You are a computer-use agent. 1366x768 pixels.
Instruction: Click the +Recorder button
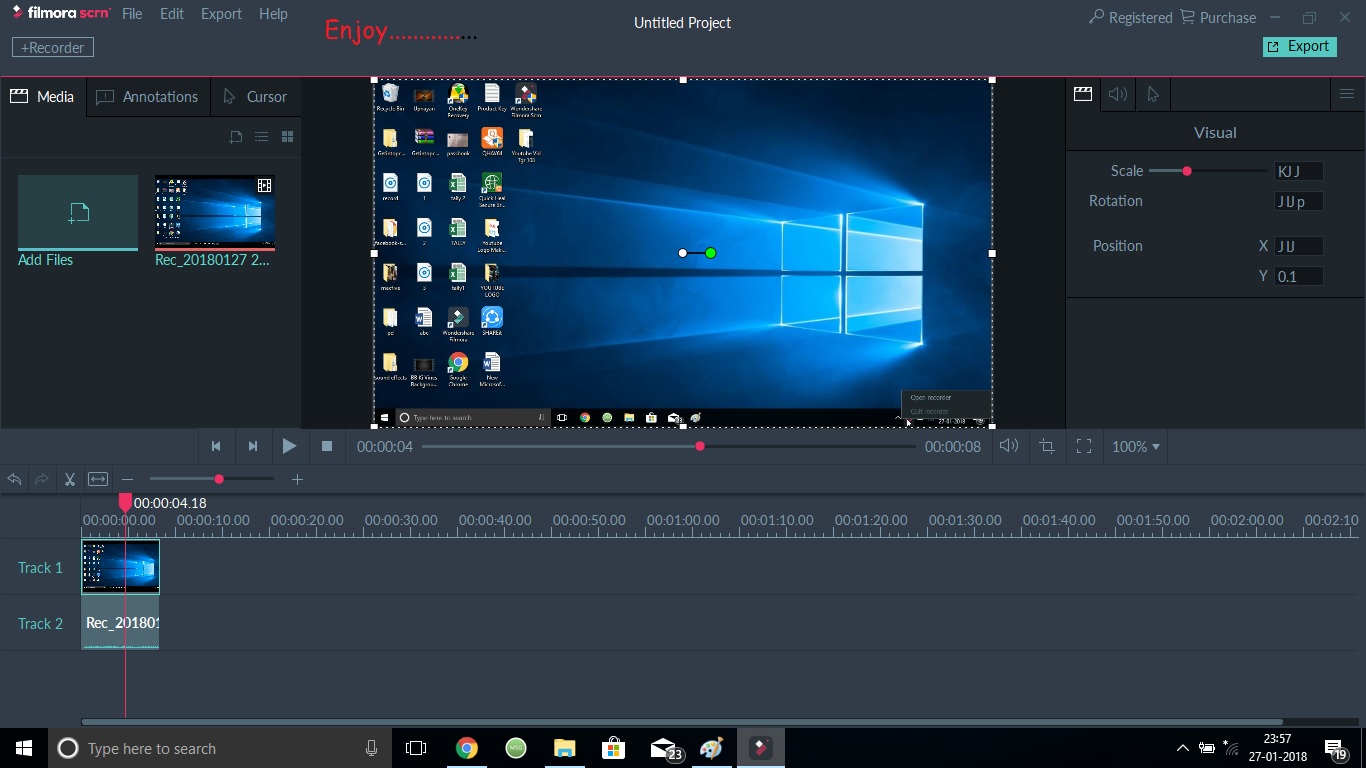[53, 47]
